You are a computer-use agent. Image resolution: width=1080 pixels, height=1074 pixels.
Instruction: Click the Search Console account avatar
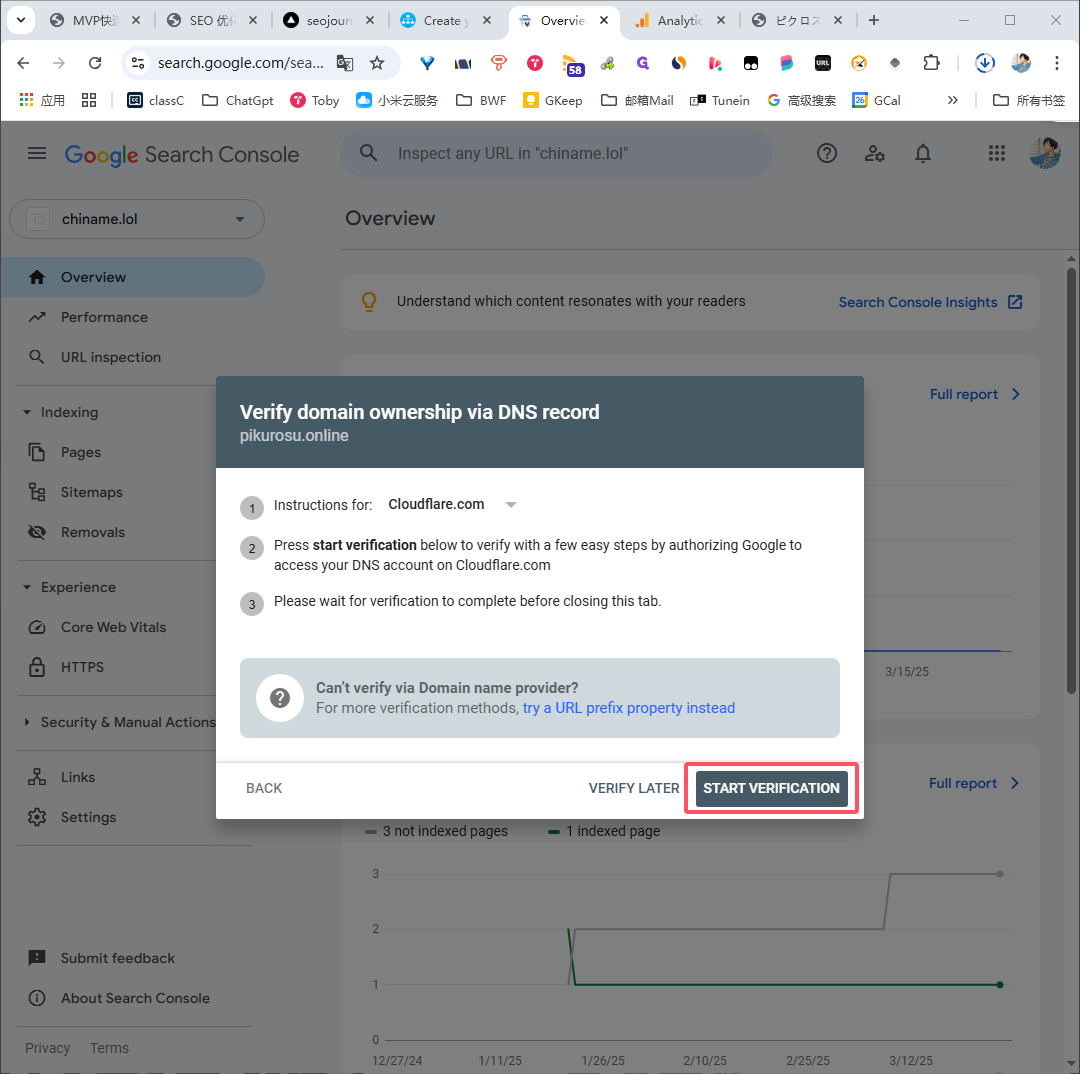click(1044, 153)
